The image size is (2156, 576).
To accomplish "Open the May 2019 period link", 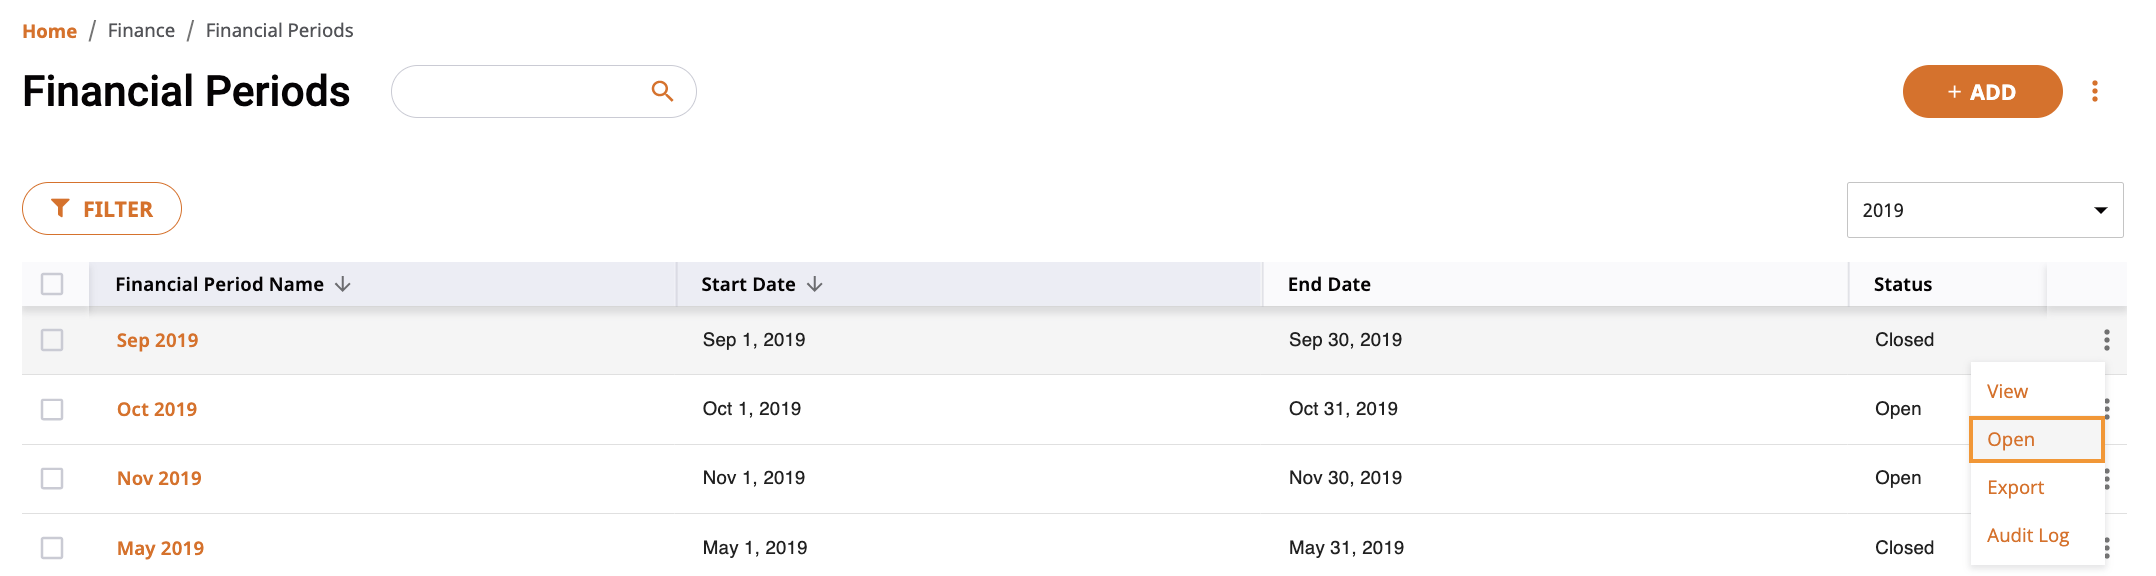I will pyautogui.click(x=160, y=548).
